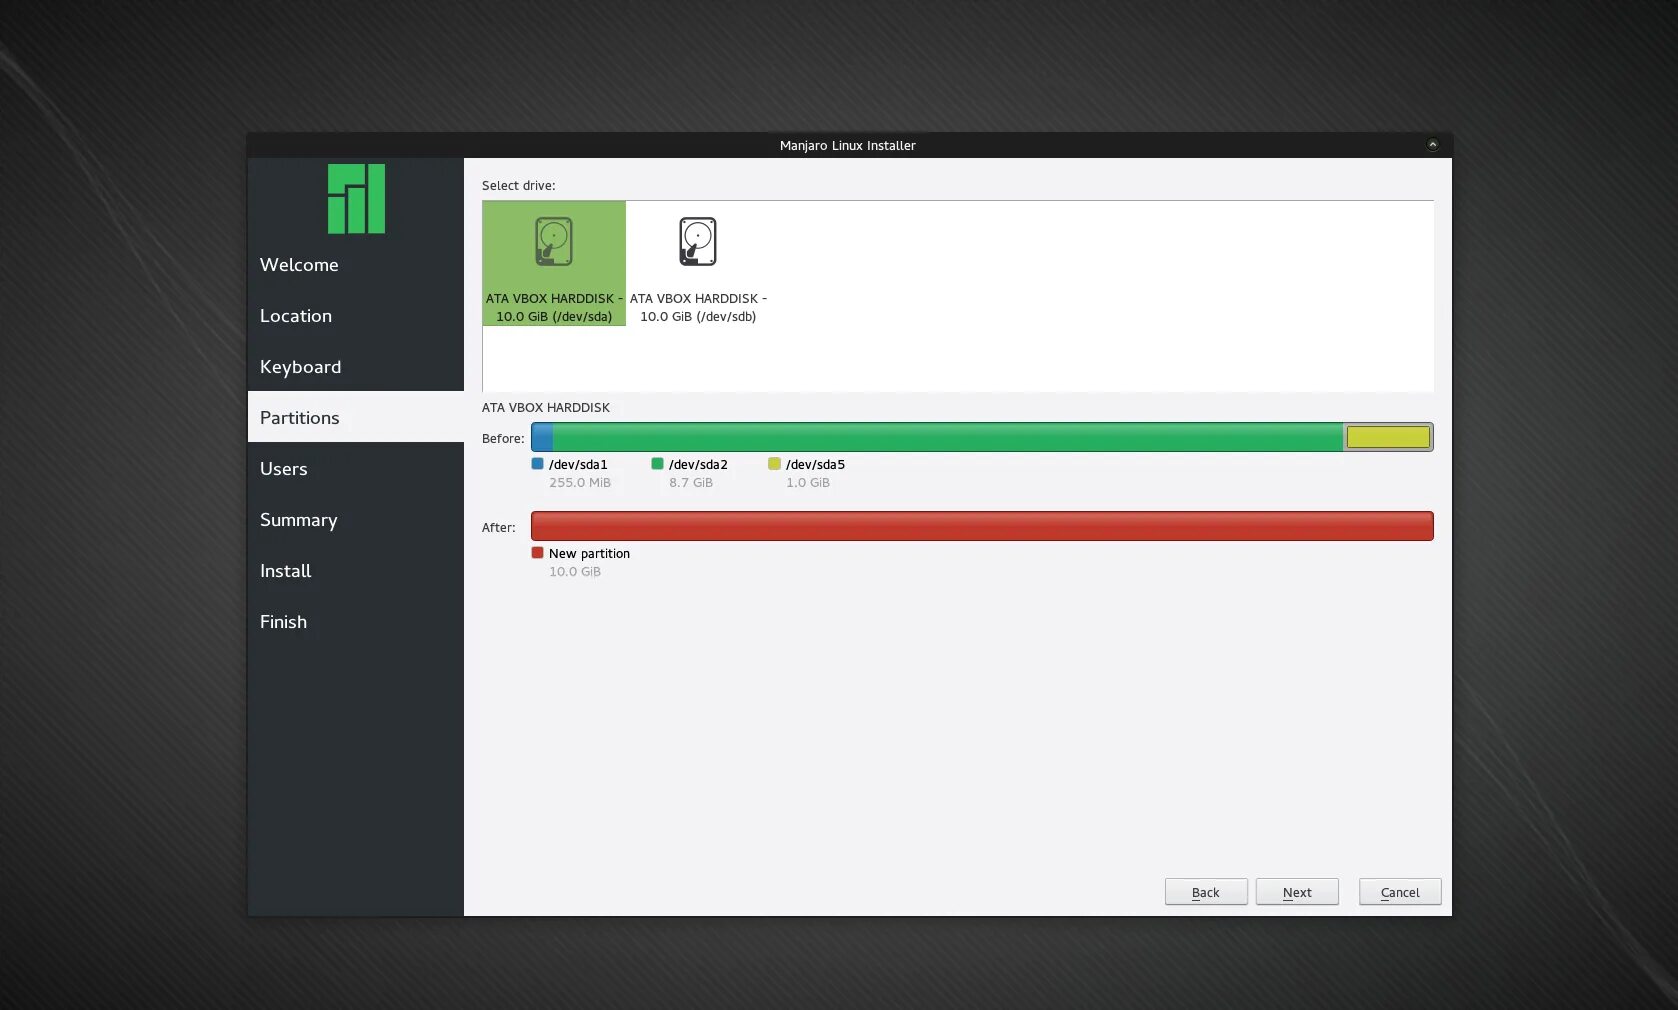Select the Partitions step

(x=356, y=417)
